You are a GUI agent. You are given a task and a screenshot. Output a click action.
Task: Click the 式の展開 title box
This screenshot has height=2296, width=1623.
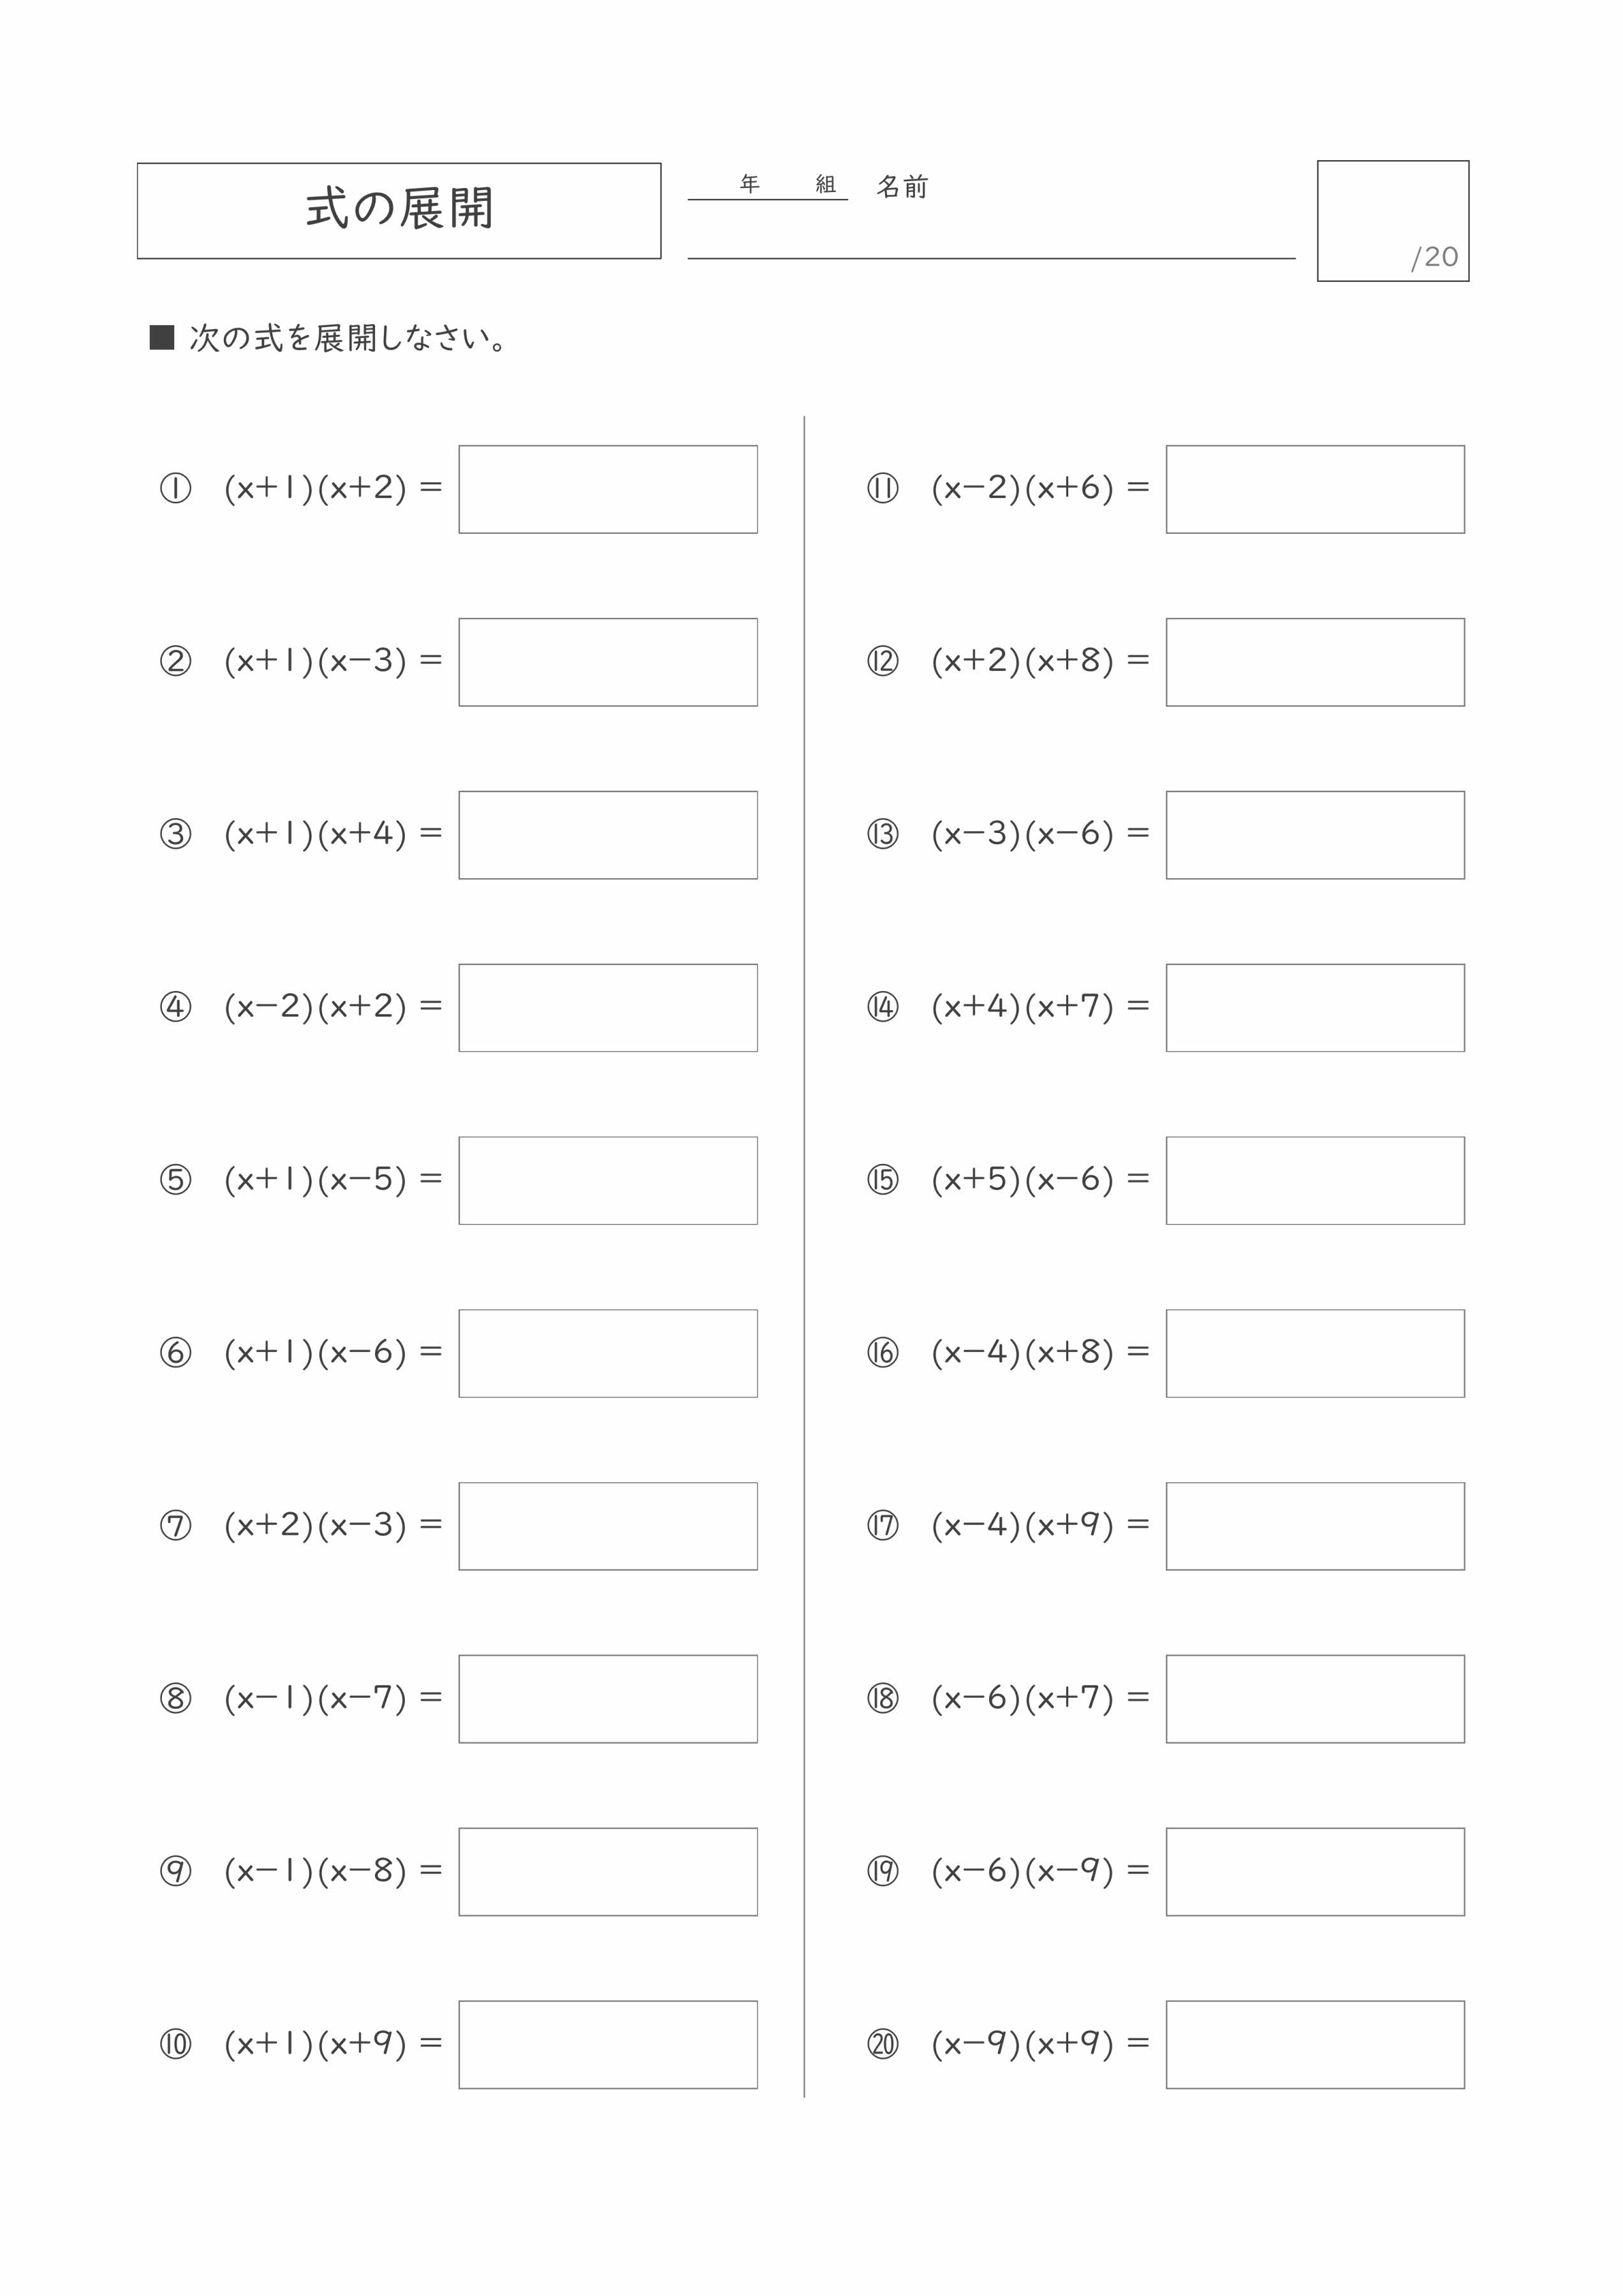399,211
